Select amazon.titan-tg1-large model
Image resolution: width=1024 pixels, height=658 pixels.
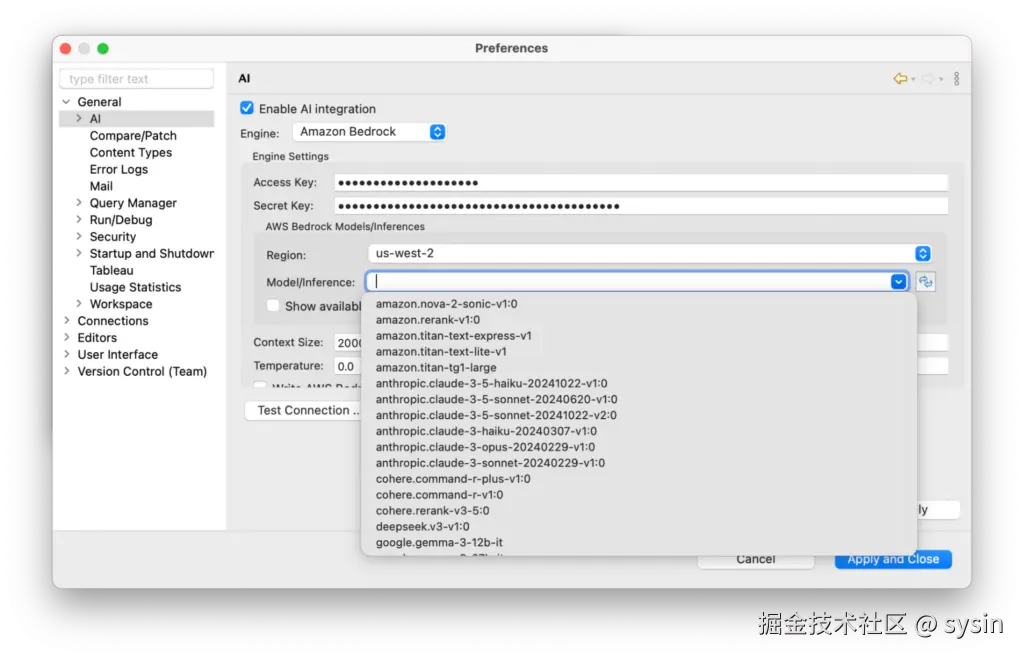pos(436,368)
